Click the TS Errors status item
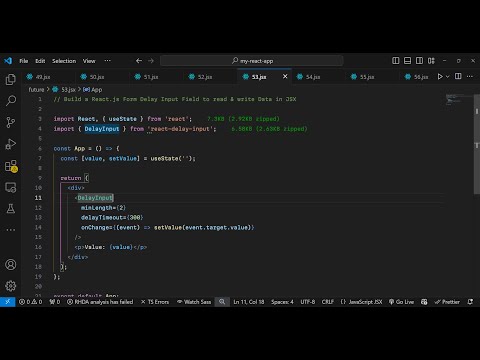The image size is (480, 360). click(155, 302)
